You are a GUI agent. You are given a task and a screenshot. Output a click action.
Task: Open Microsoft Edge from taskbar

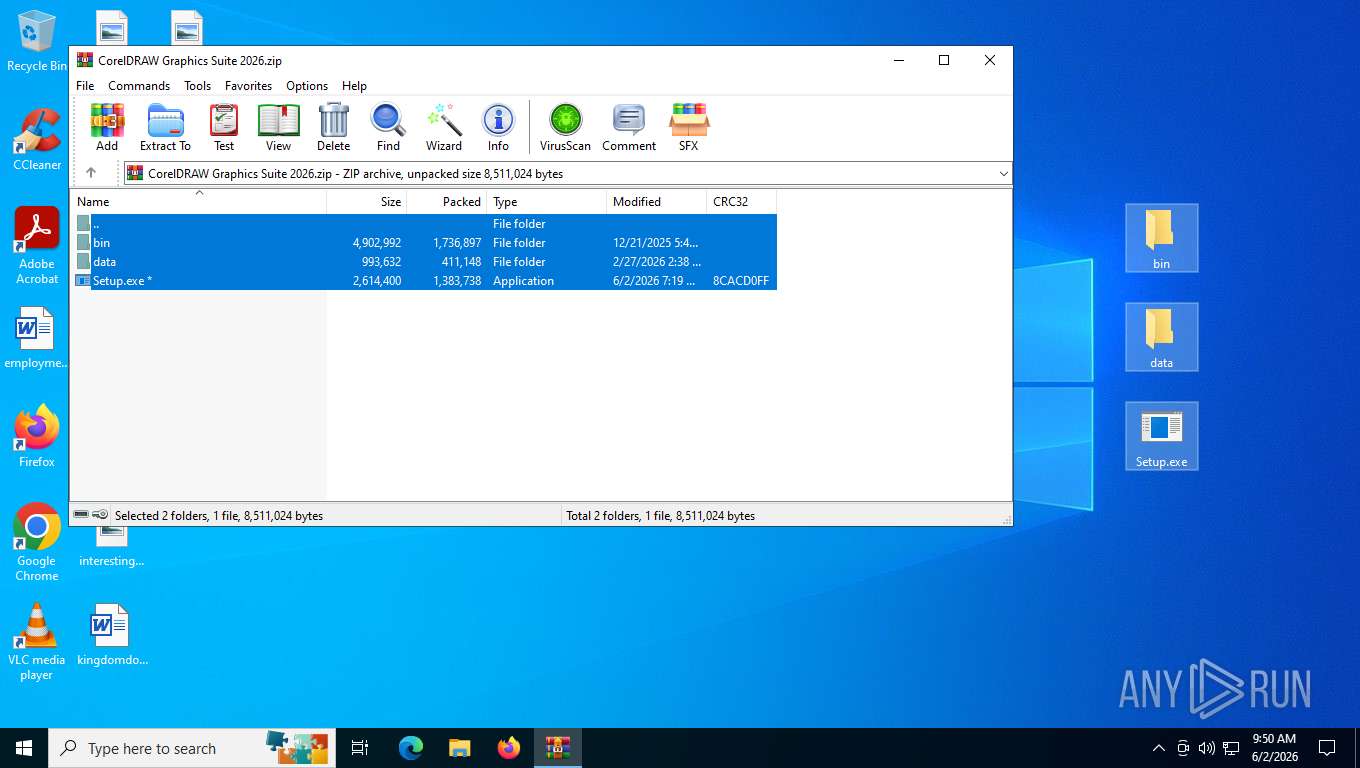click(411, 748)
